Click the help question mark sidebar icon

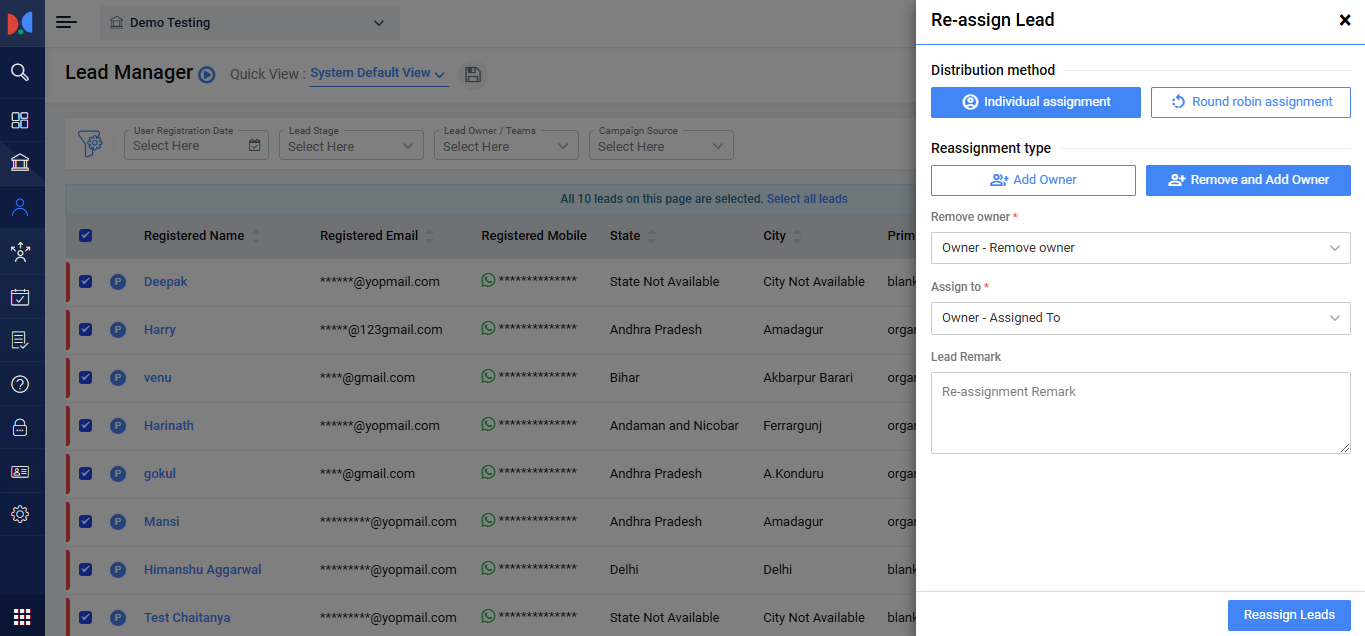pos(20,384)
